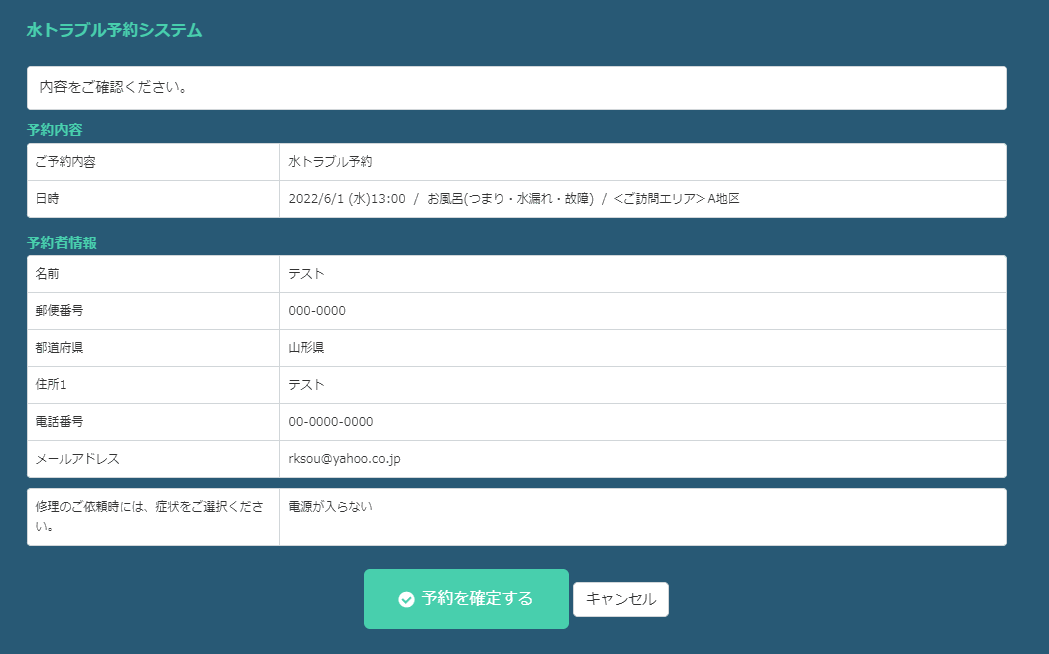
Task: Click the checkmark icon on confirm button
Action: coord(406,599)
